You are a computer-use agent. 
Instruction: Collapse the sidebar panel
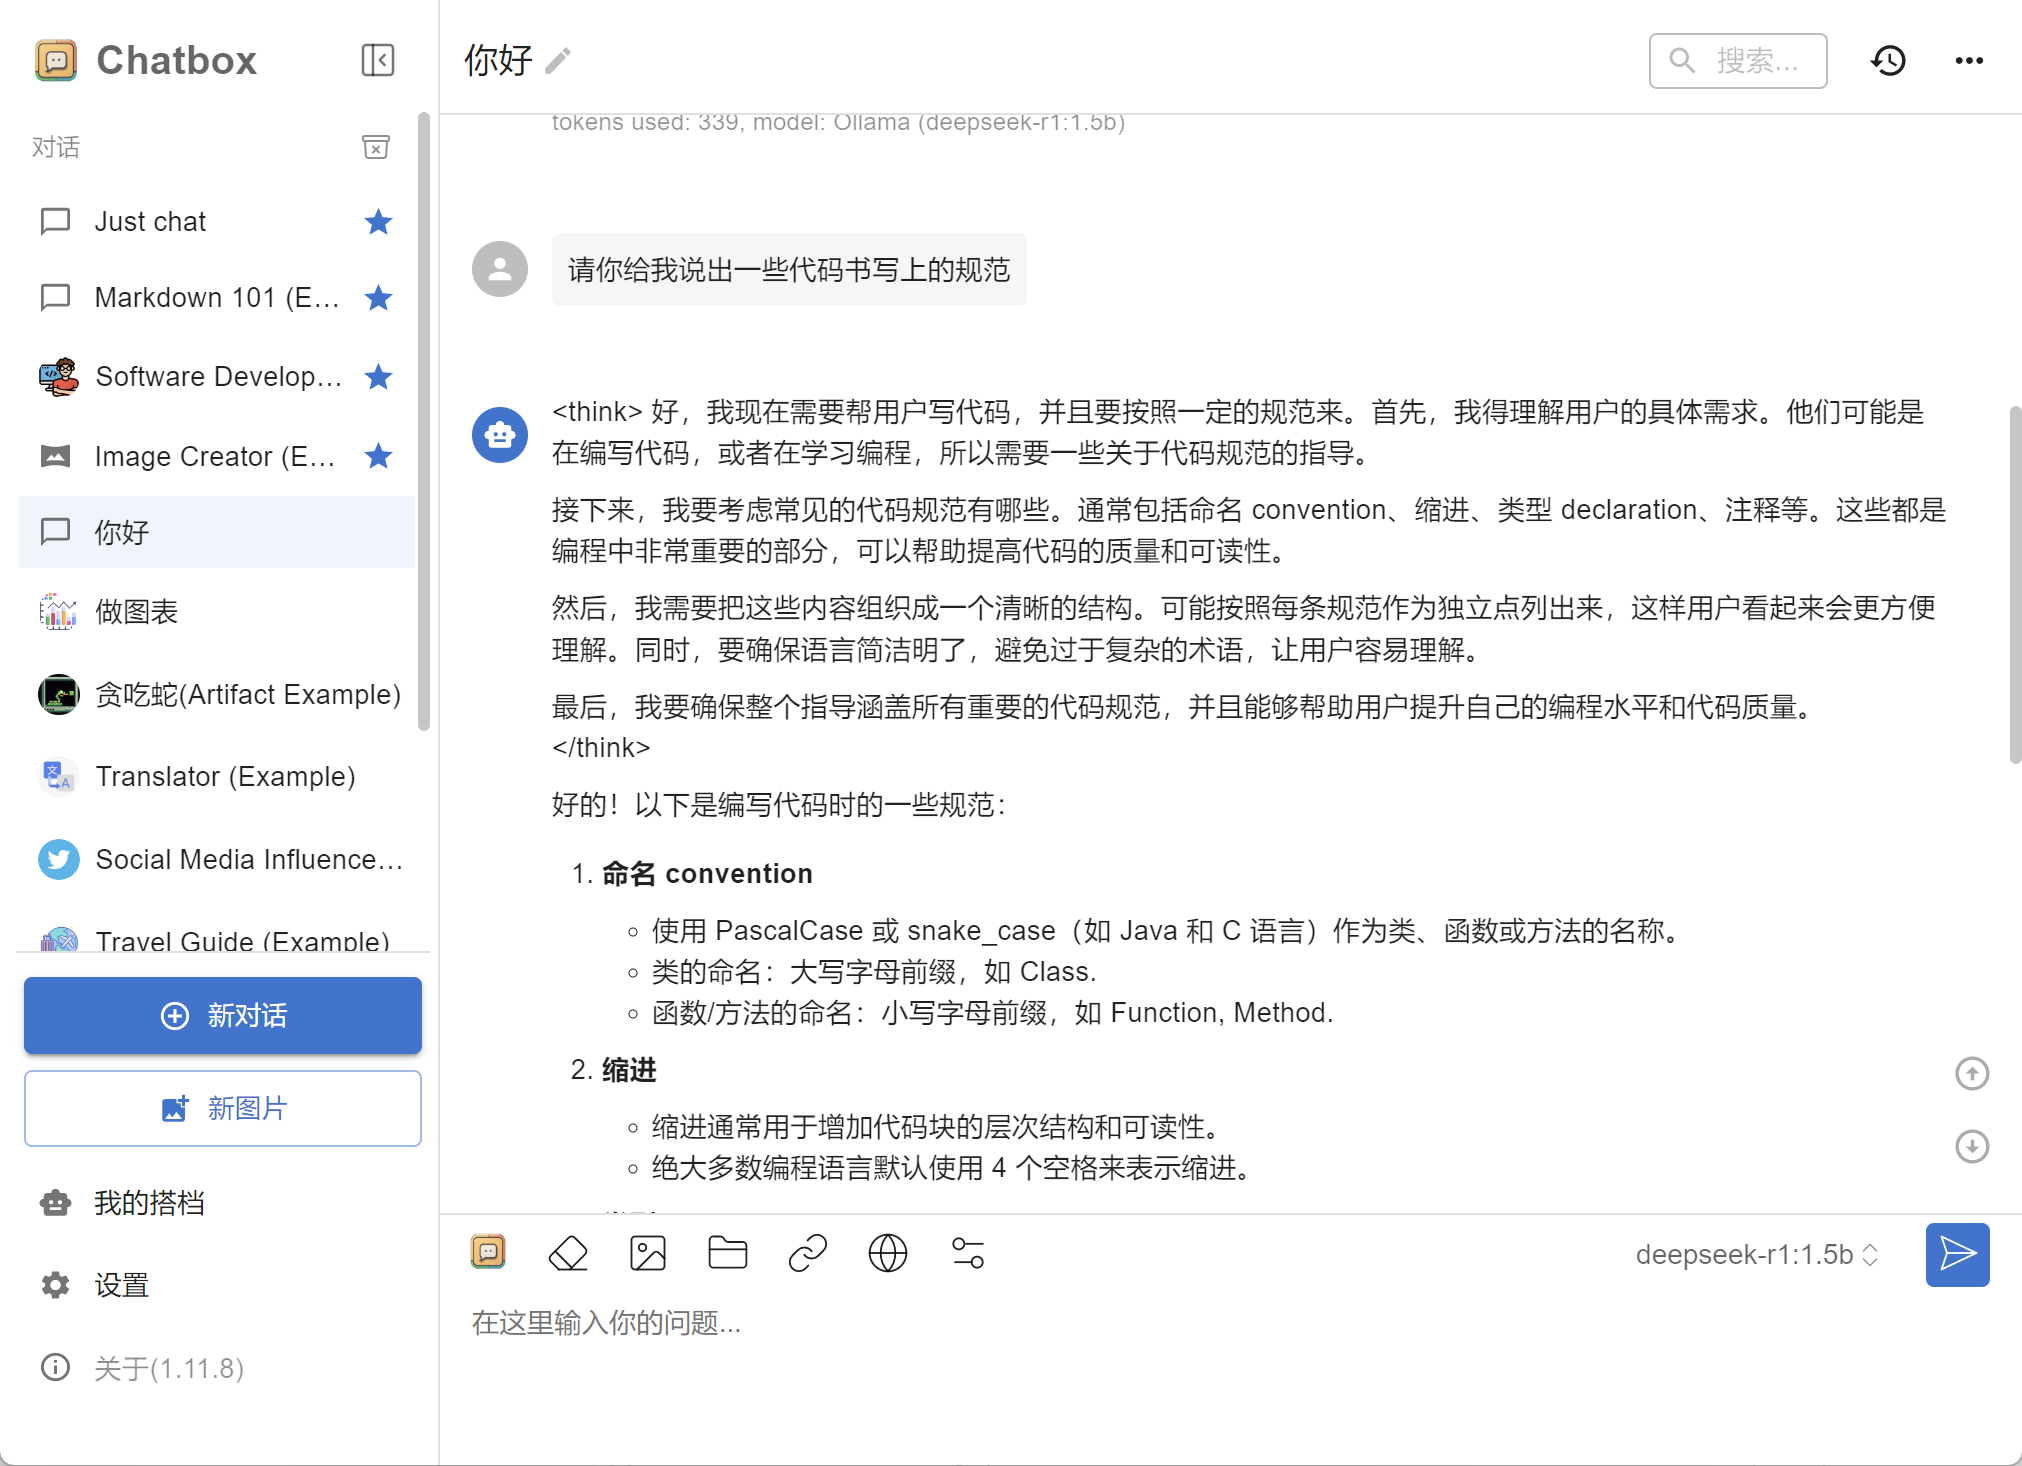tap(378, 60)
